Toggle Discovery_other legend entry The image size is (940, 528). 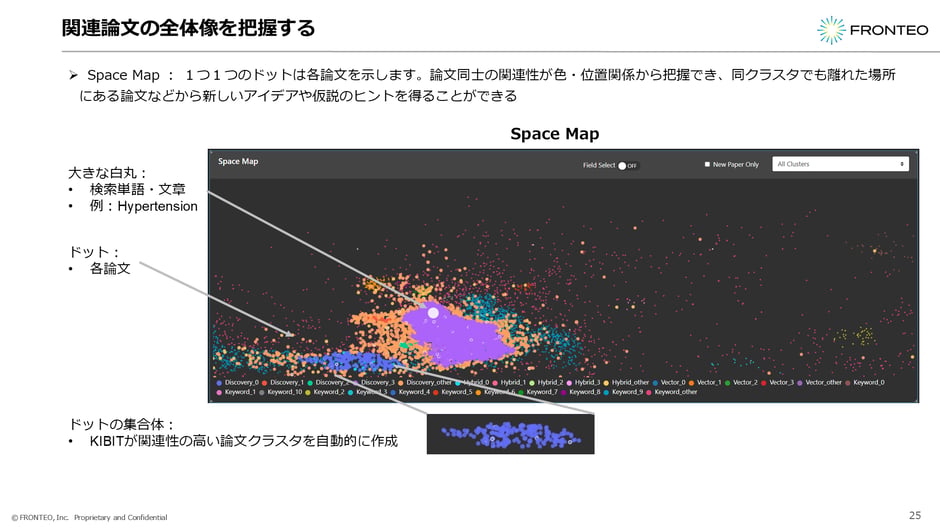point(424,382)
